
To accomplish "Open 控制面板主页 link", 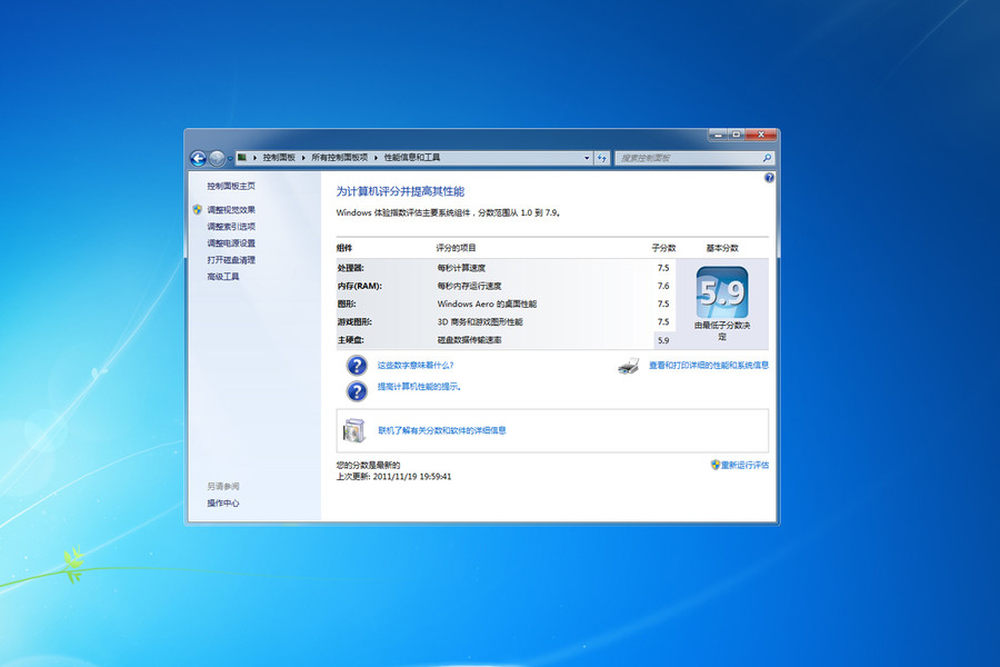I will (x=231, y=186).
